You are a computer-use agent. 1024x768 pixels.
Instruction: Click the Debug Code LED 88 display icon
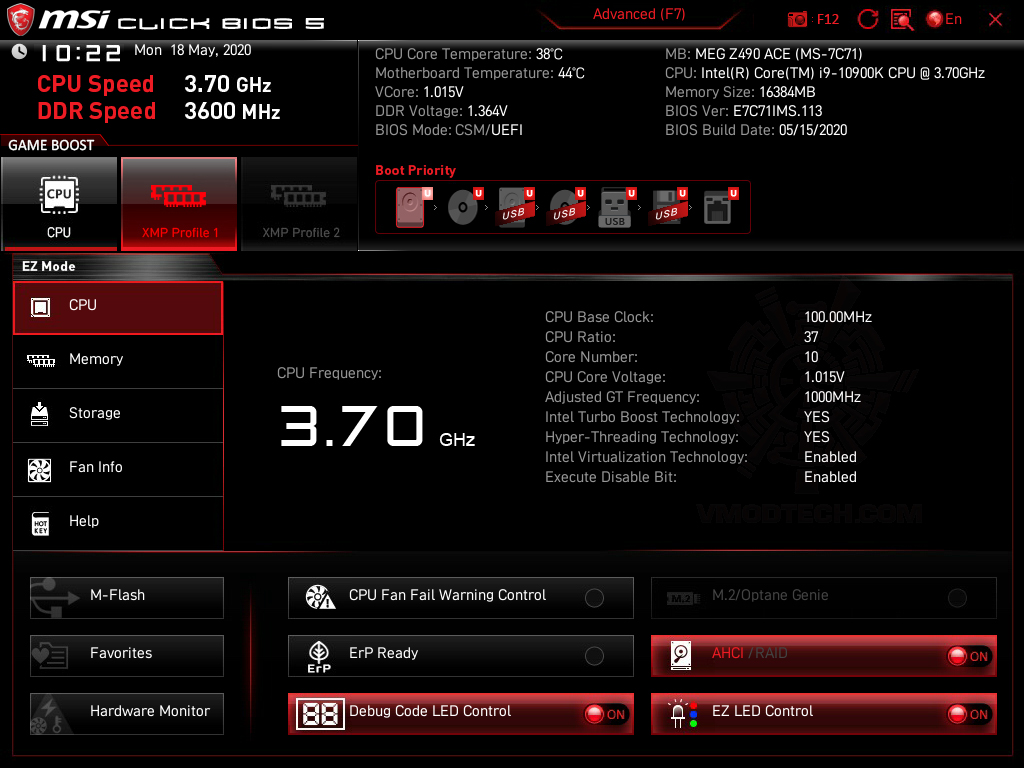tap(320, 714)
